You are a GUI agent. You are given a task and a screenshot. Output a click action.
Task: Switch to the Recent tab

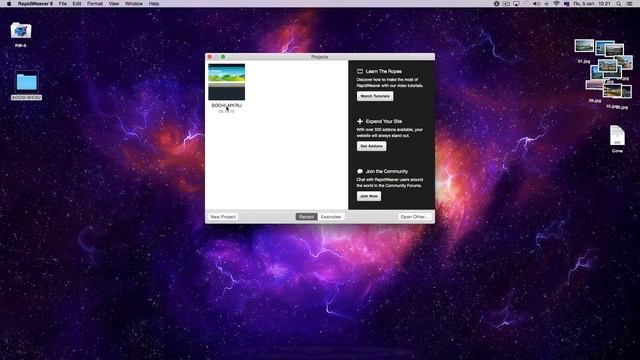click(307, 217)
